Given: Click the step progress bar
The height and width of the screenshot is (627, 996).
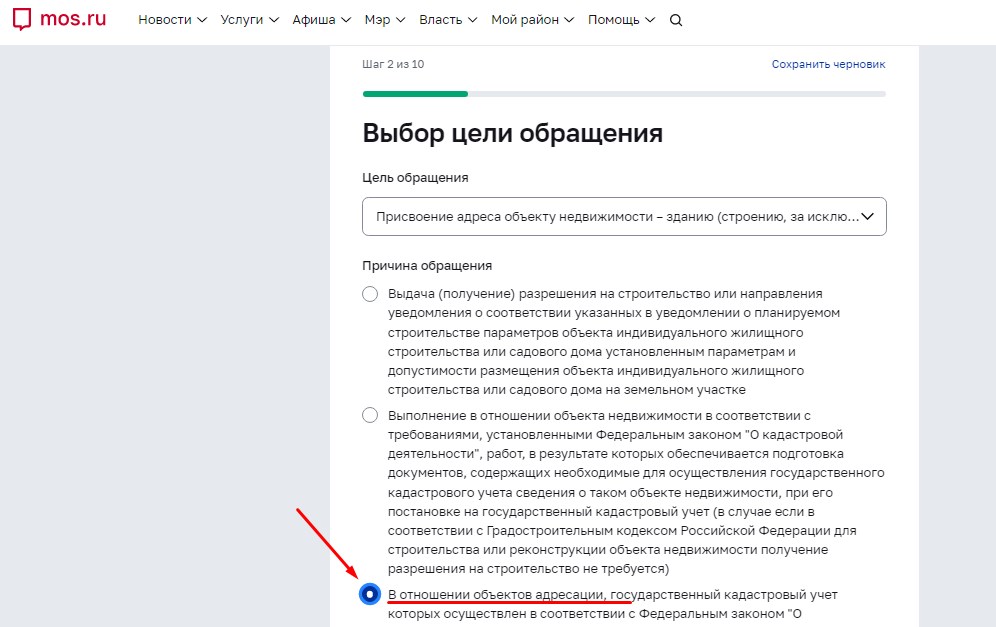Looking at the screenshot, I should 624,94.
